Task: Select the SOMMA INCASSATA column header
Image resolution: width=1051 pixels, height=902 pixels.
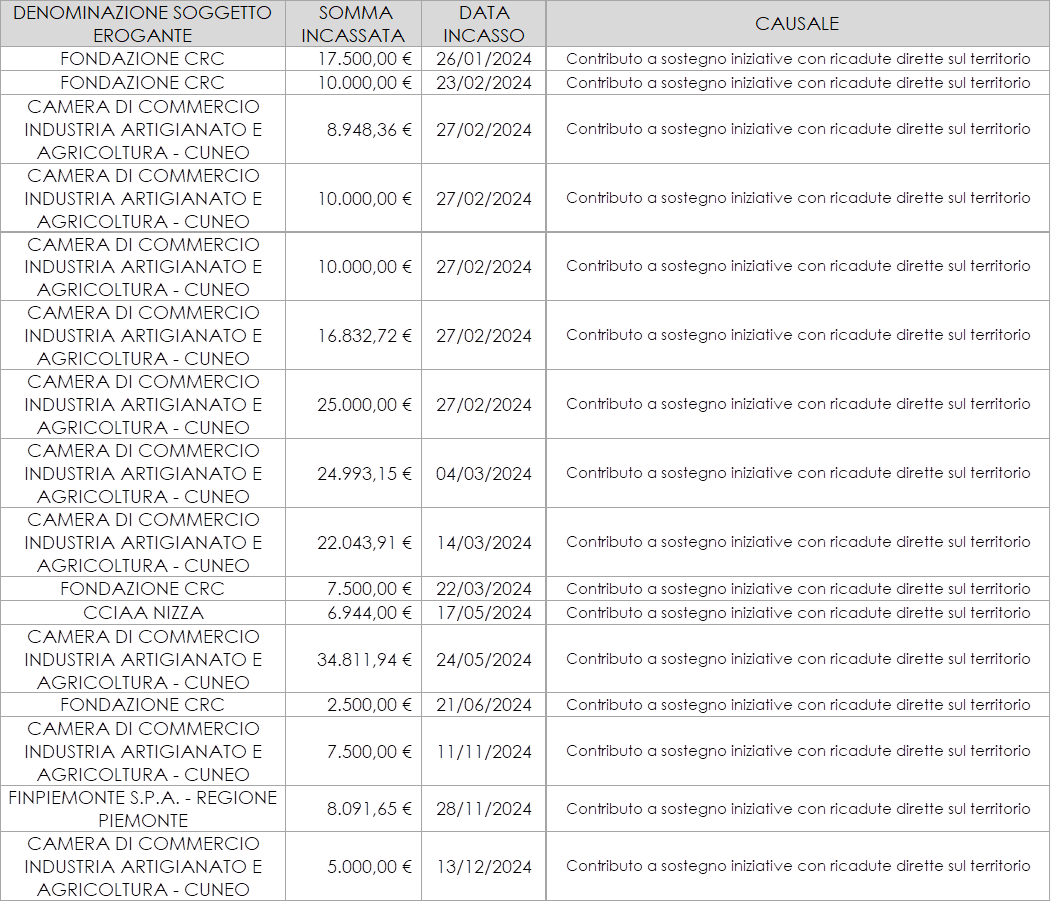Action: point(354,24)
